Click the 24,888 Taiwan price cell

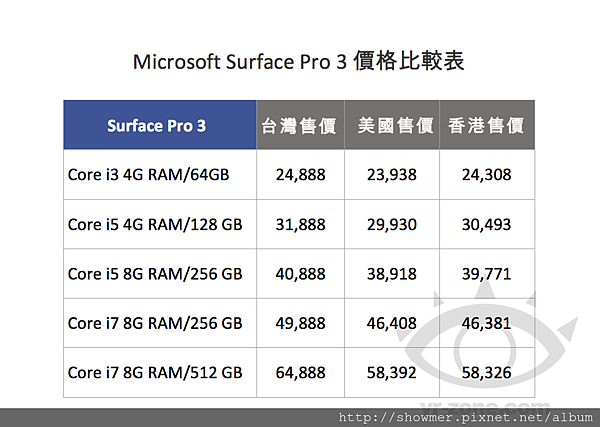pyautogui.click(x=300, y=174)
